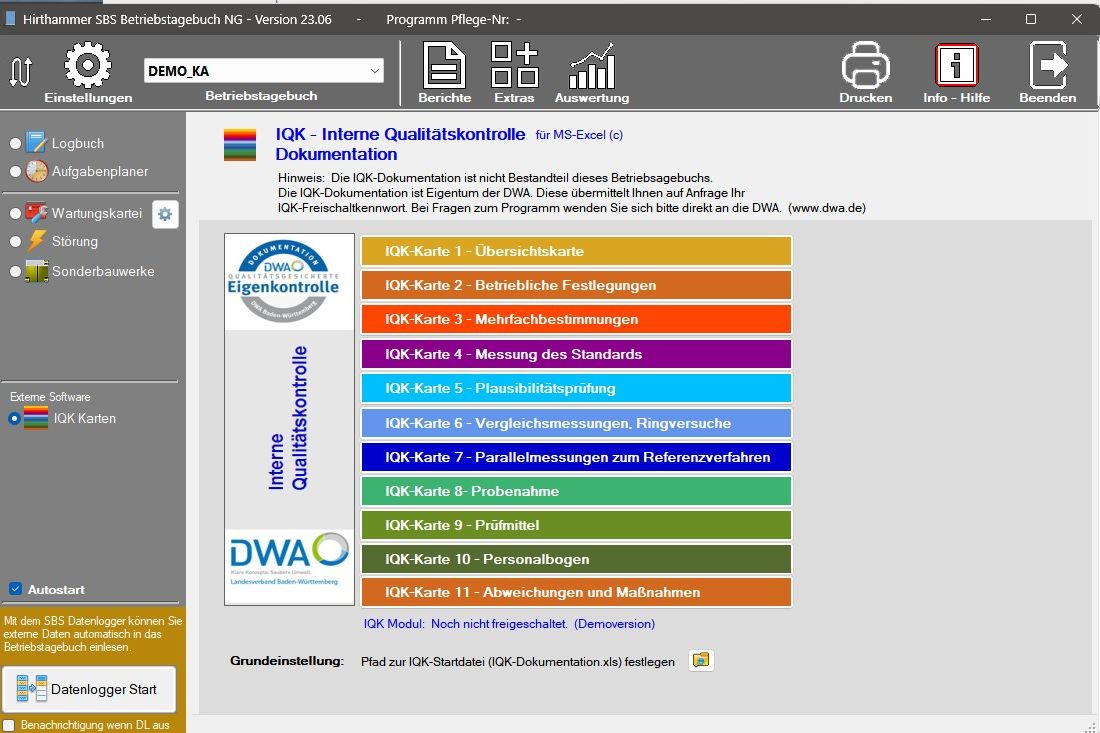Select the Aufgabenplaner radio button
1100x733 pixels.
[x=15, y=172]
